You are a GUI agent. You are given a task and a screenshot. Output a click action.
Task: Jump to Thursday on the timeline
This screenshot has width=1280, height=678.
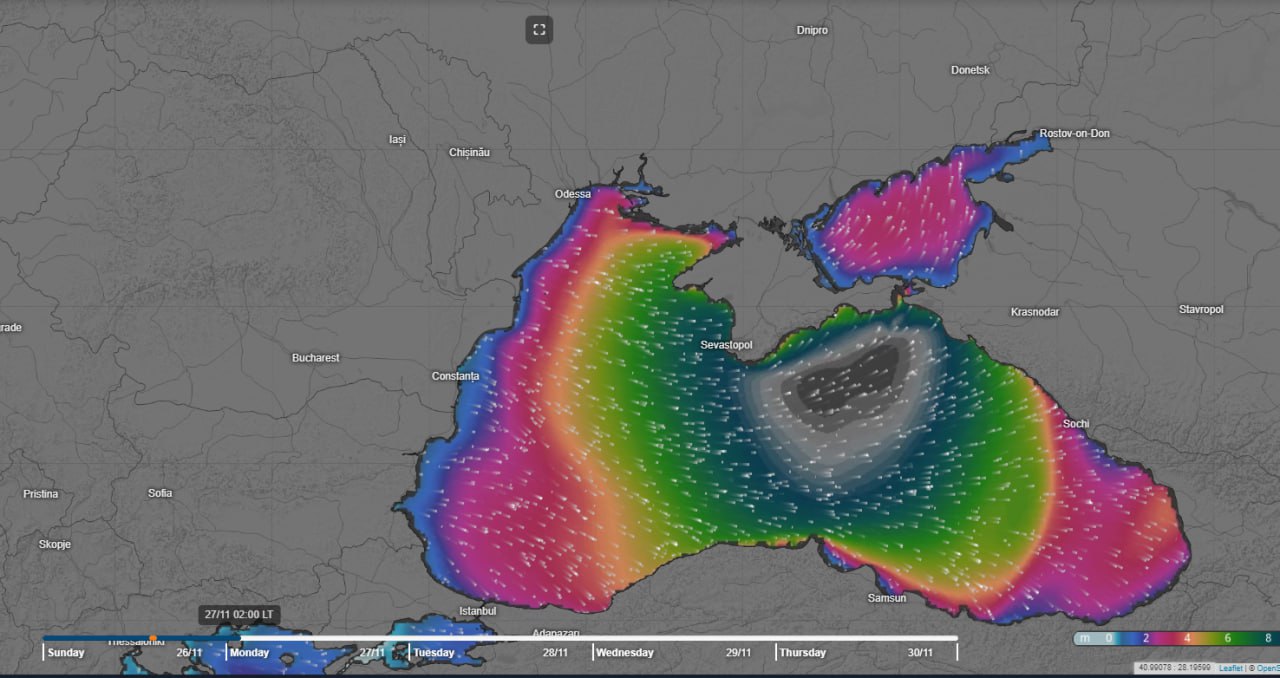point(803,653)
